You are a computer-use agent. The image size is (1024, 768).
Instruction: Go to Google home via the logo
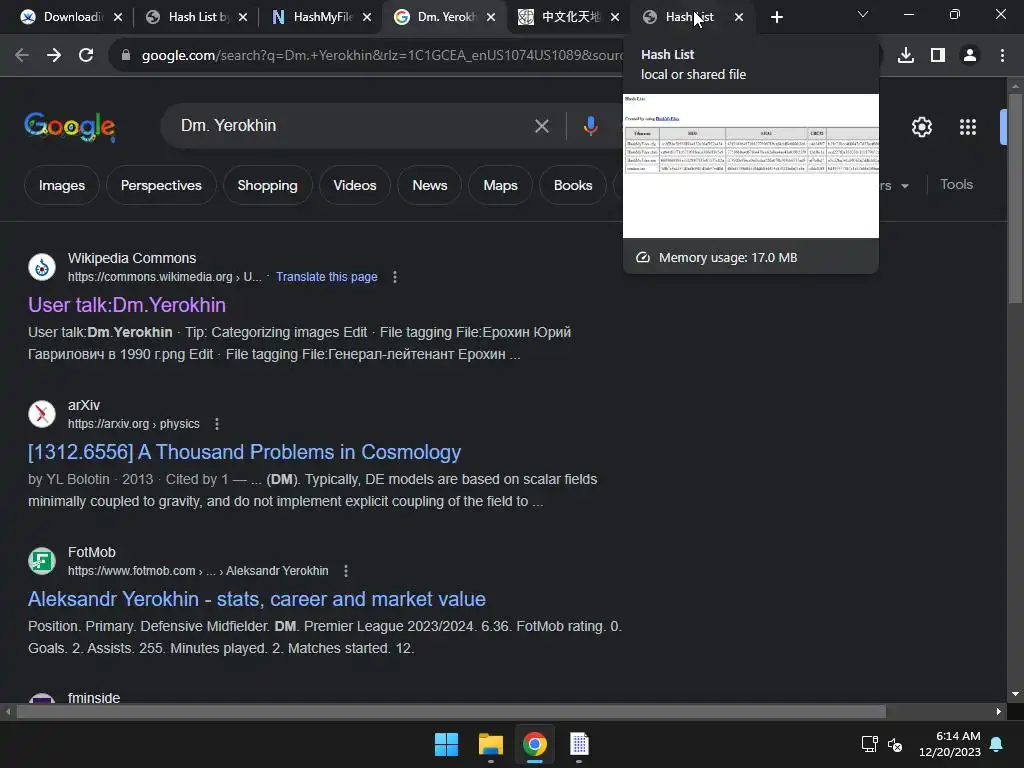click(70, 126)
